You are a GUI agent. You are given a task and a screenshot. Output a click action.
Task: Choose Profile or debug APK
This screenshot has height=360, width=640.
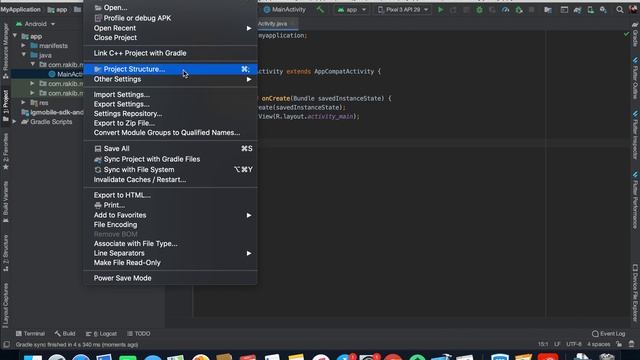tap(171, 18)
